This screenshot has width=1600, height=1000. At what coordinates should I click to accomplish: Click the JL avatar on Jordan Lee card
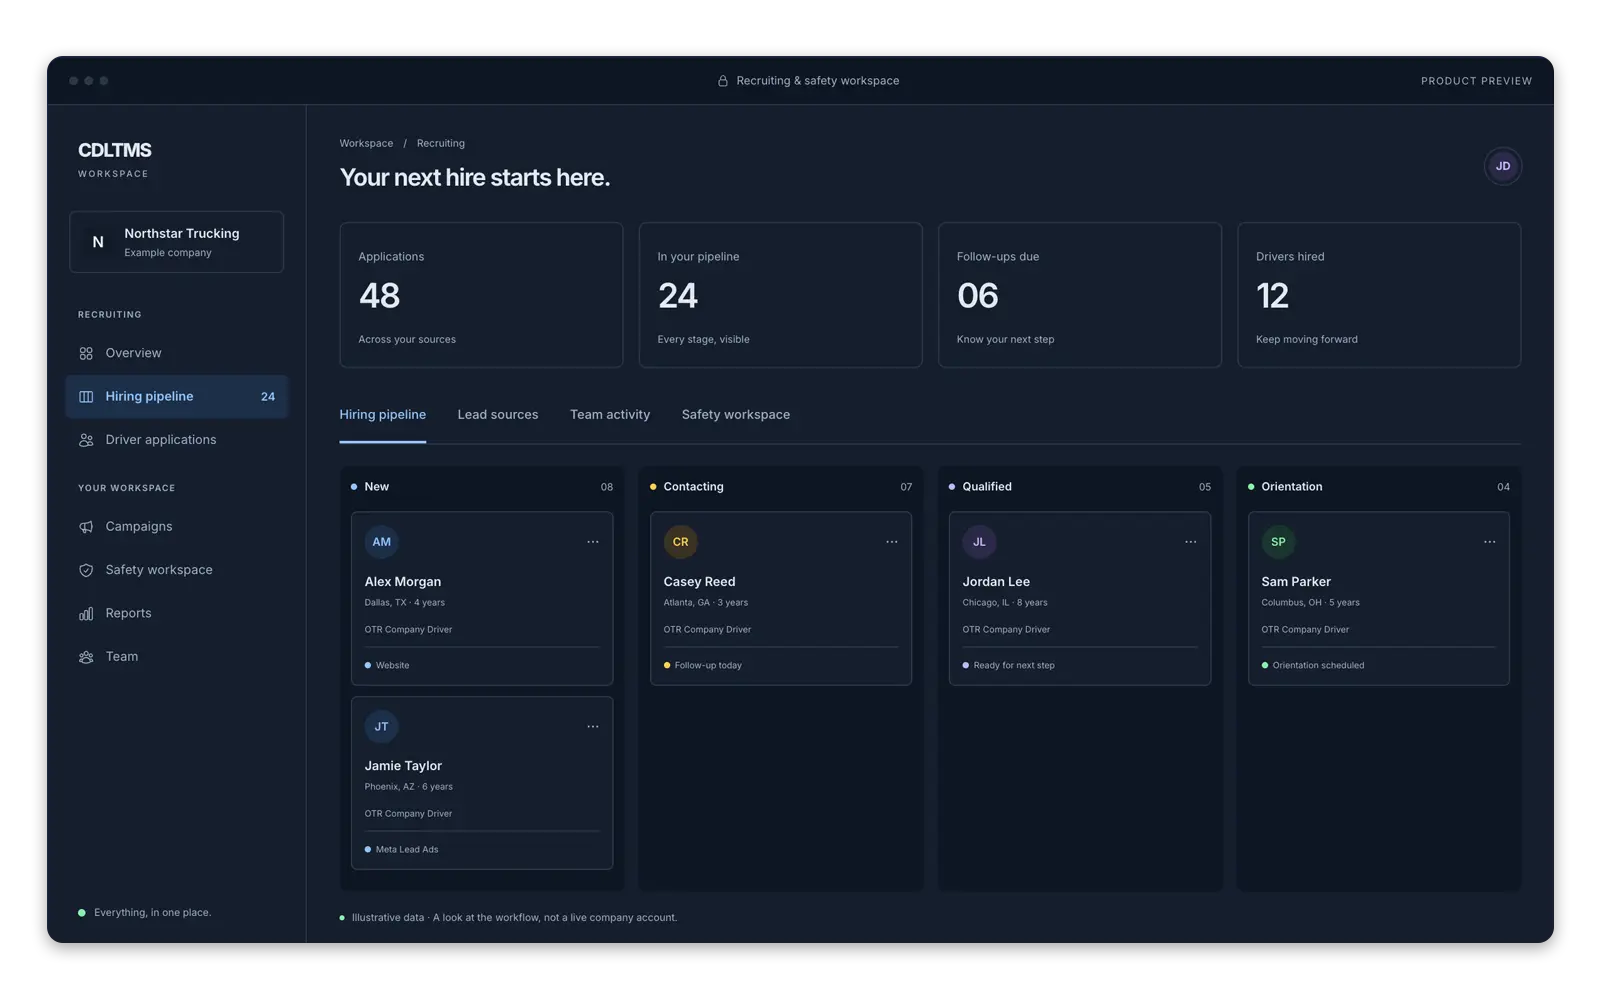979,542
